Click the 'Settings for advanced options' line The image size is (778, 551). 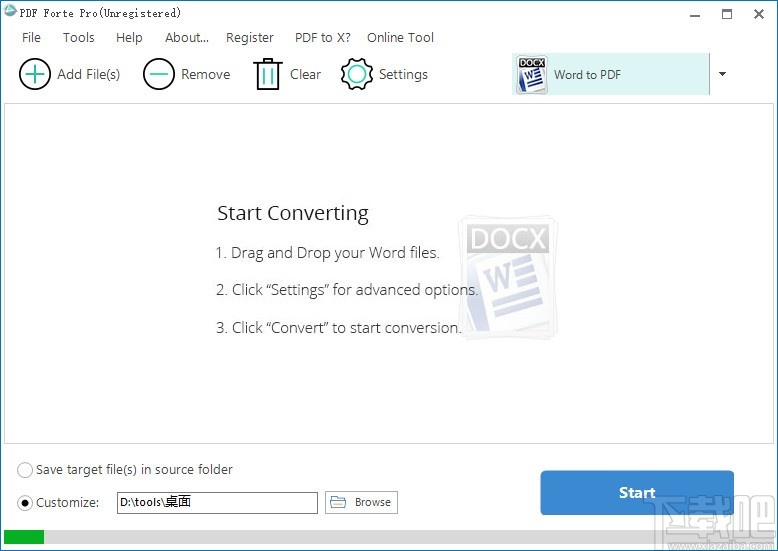pos(347,290)
